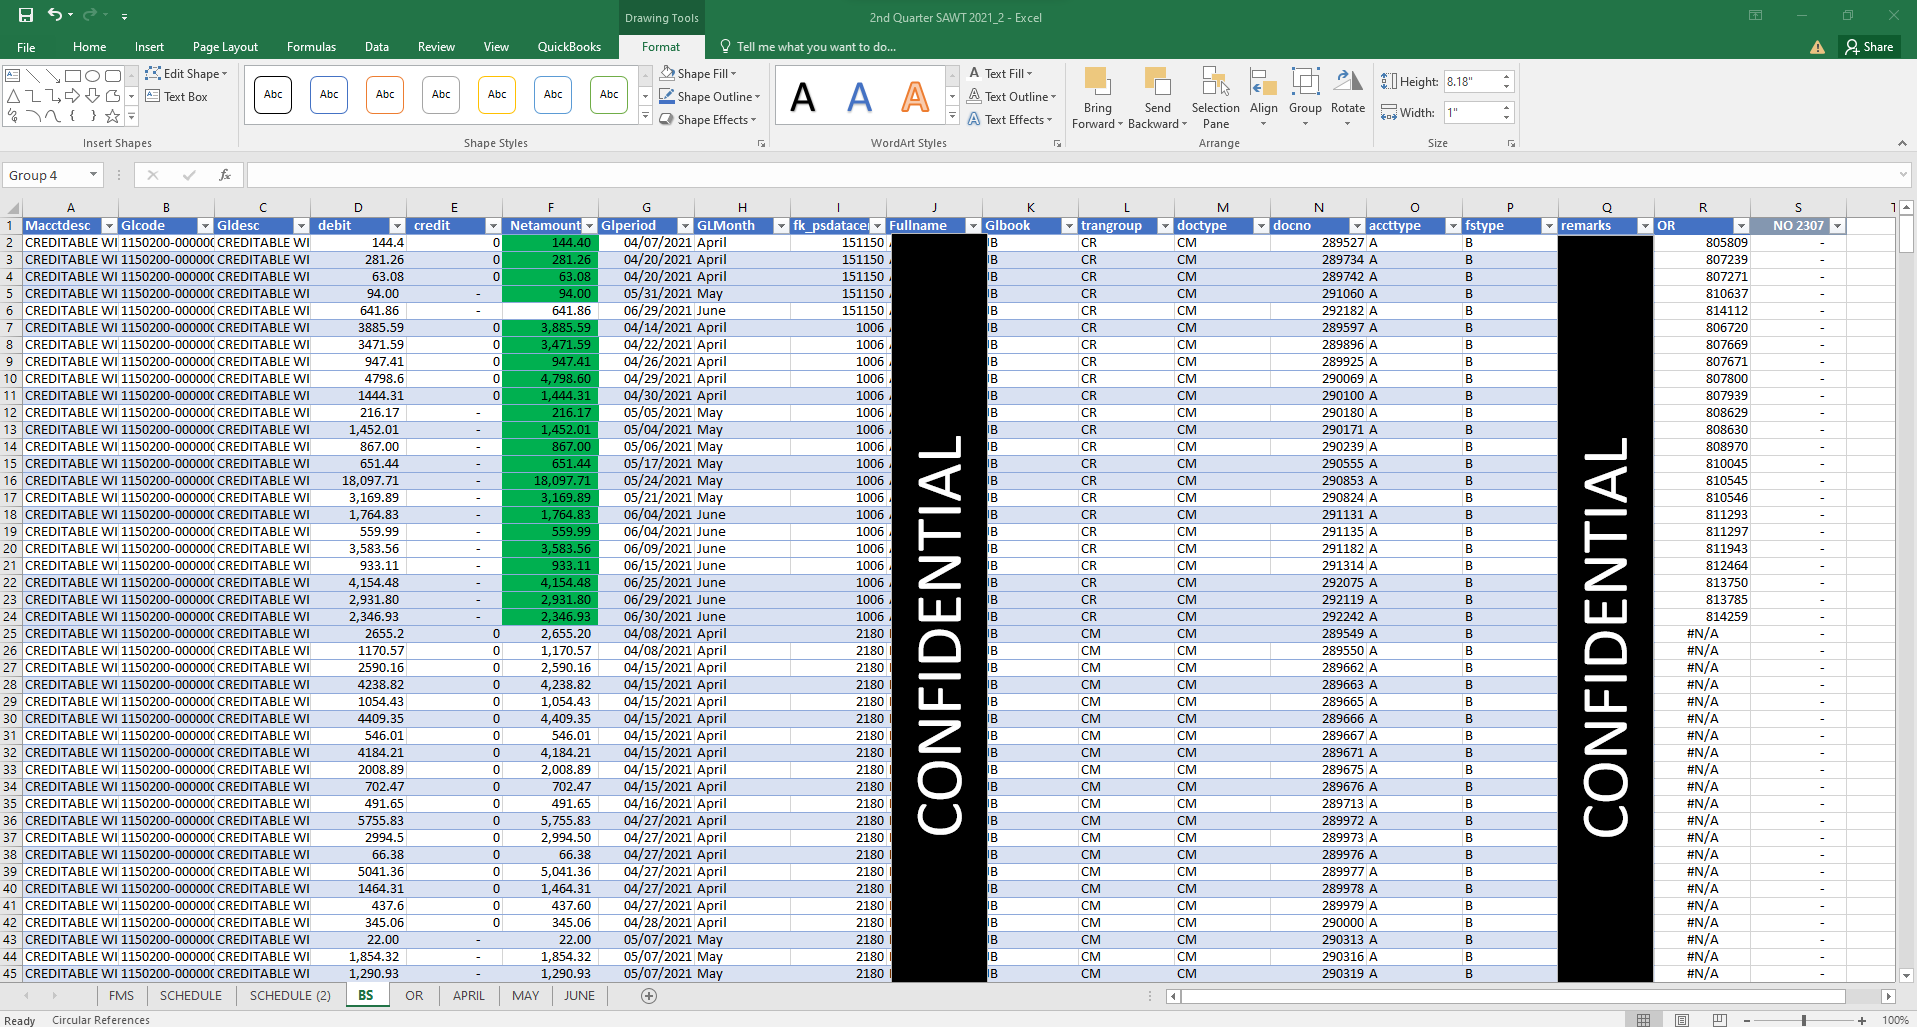
Task: Click the Text Box button
Action: click(177, 97)
